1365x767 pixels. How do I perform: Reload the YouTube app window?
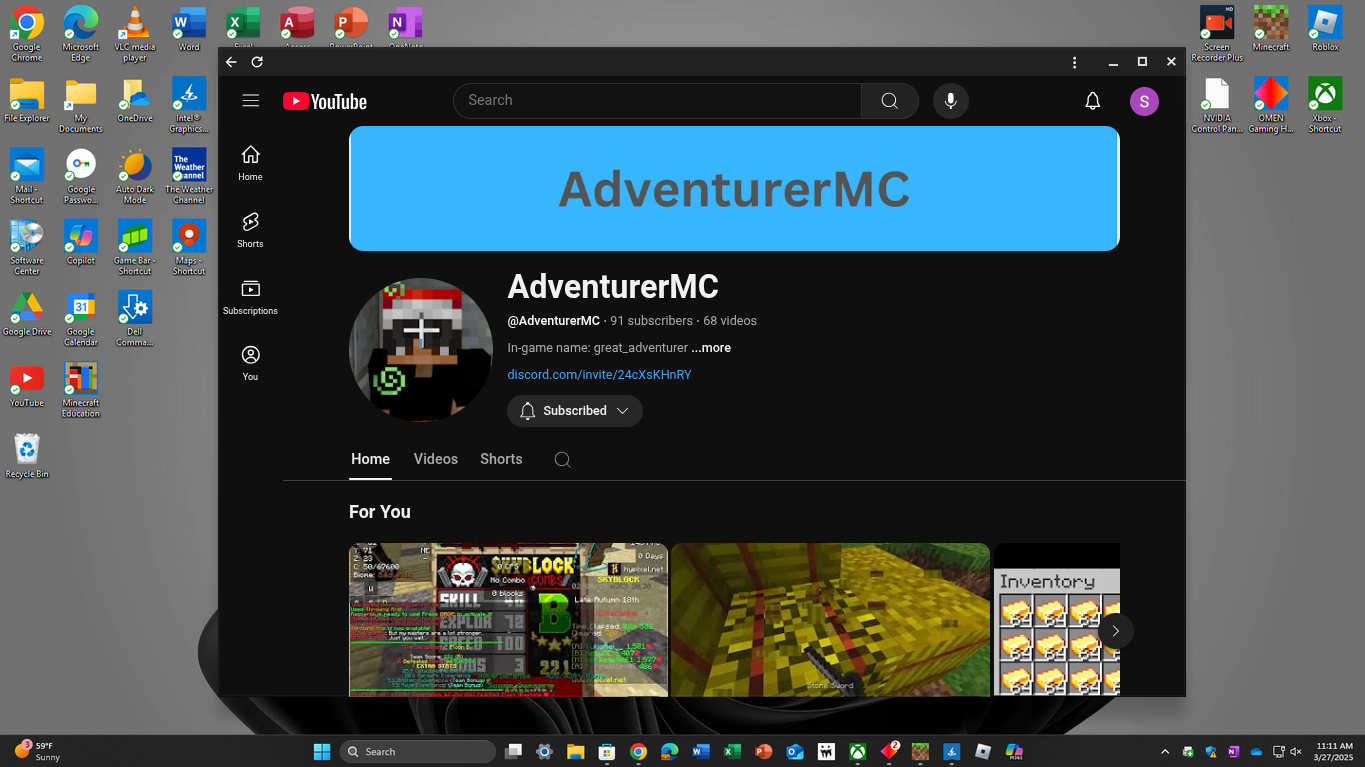(x=257, y=62)
